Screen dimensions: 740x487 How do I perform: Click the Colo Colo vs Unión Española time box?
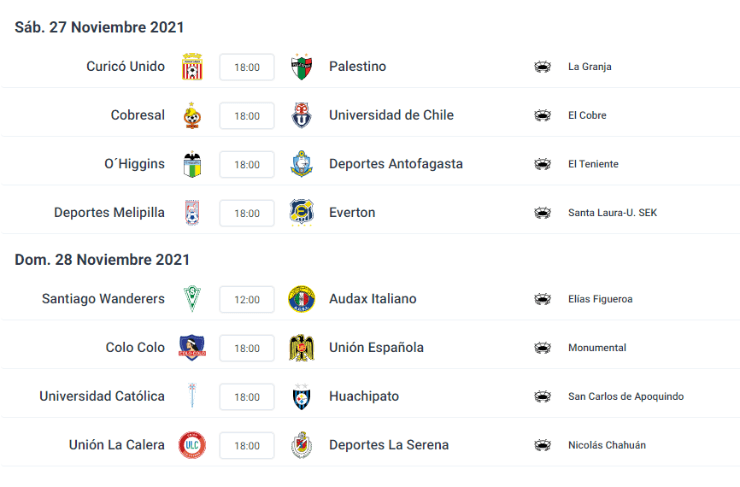pos(247,348)
